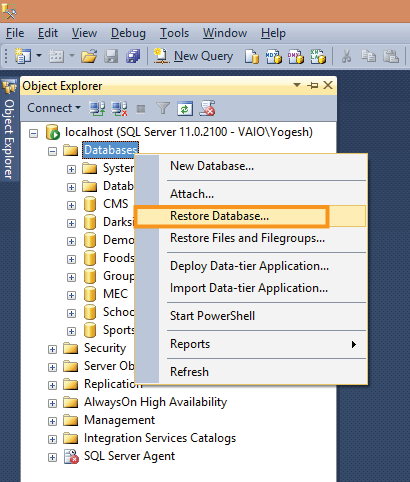
Task: Expand the AlwaysOn High Availability folder
Action: [52, 403]
